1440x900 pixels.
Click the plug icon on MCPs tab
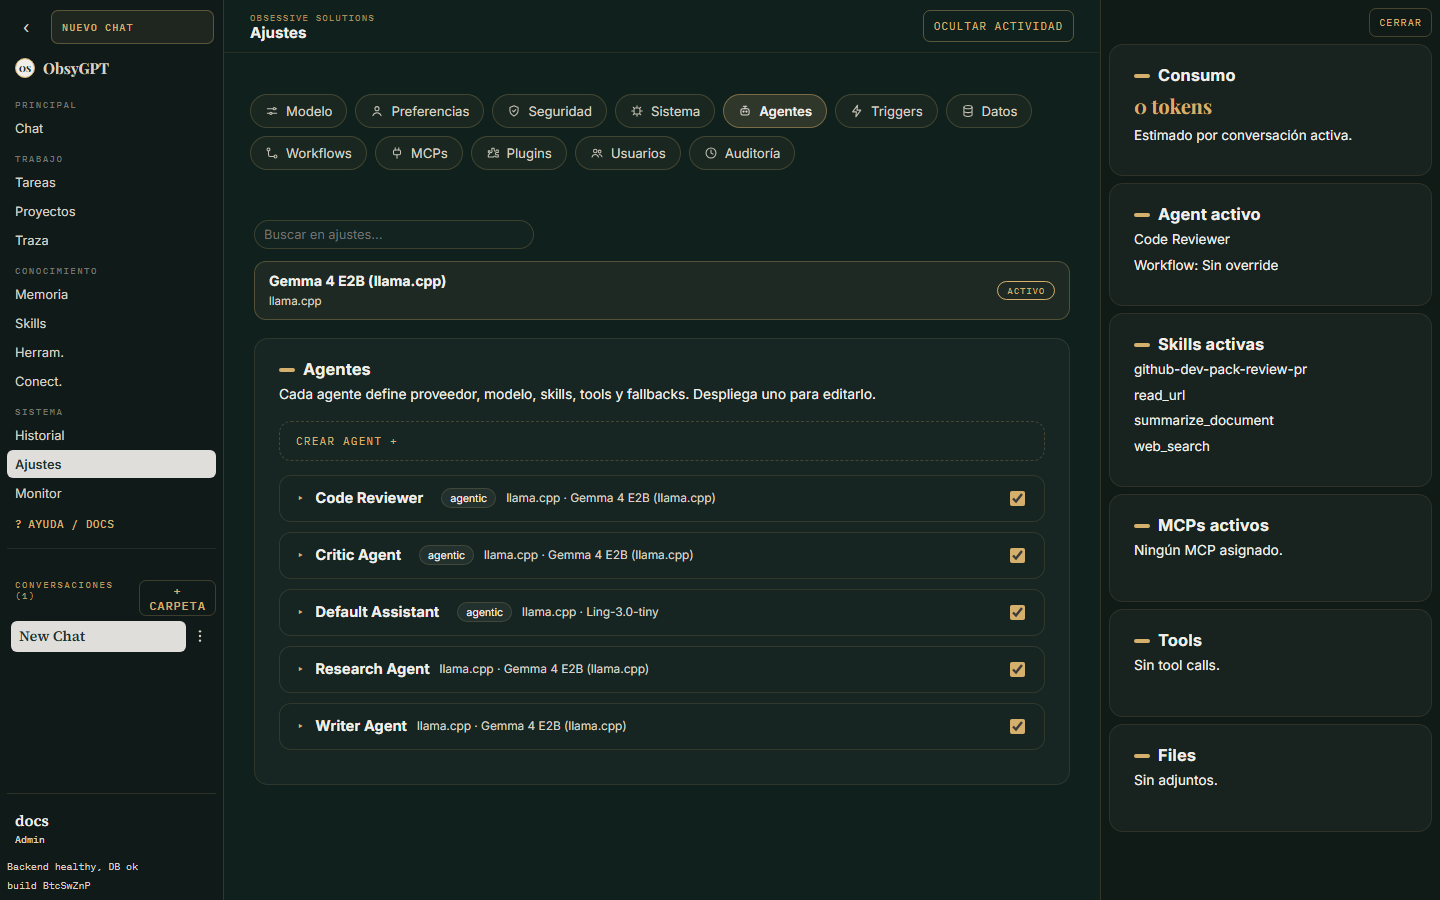[397, 153]
